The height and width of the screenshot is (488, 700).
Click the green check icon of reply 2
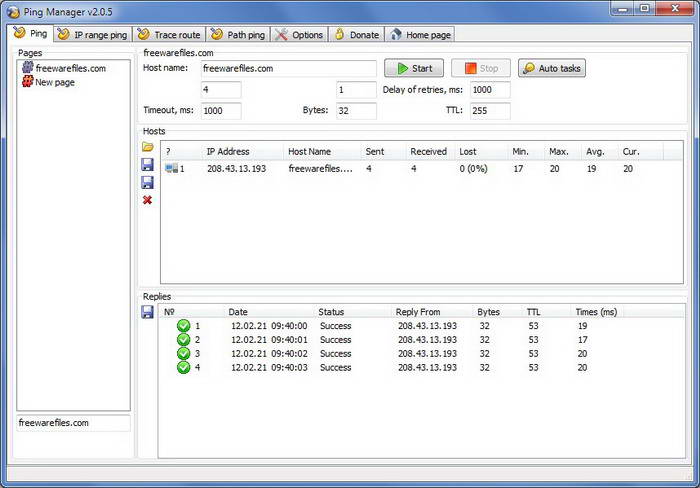[x=183, y=340]
